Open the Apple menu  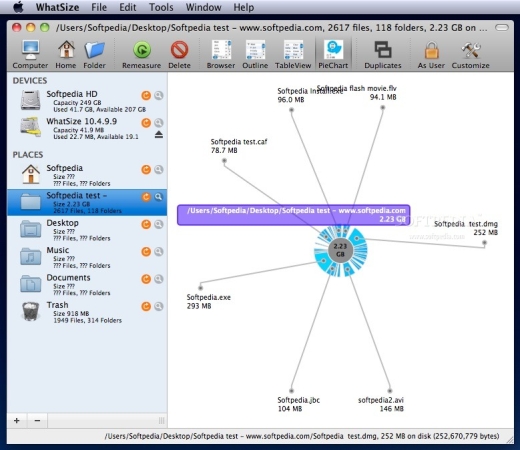[x=18, y=7]
